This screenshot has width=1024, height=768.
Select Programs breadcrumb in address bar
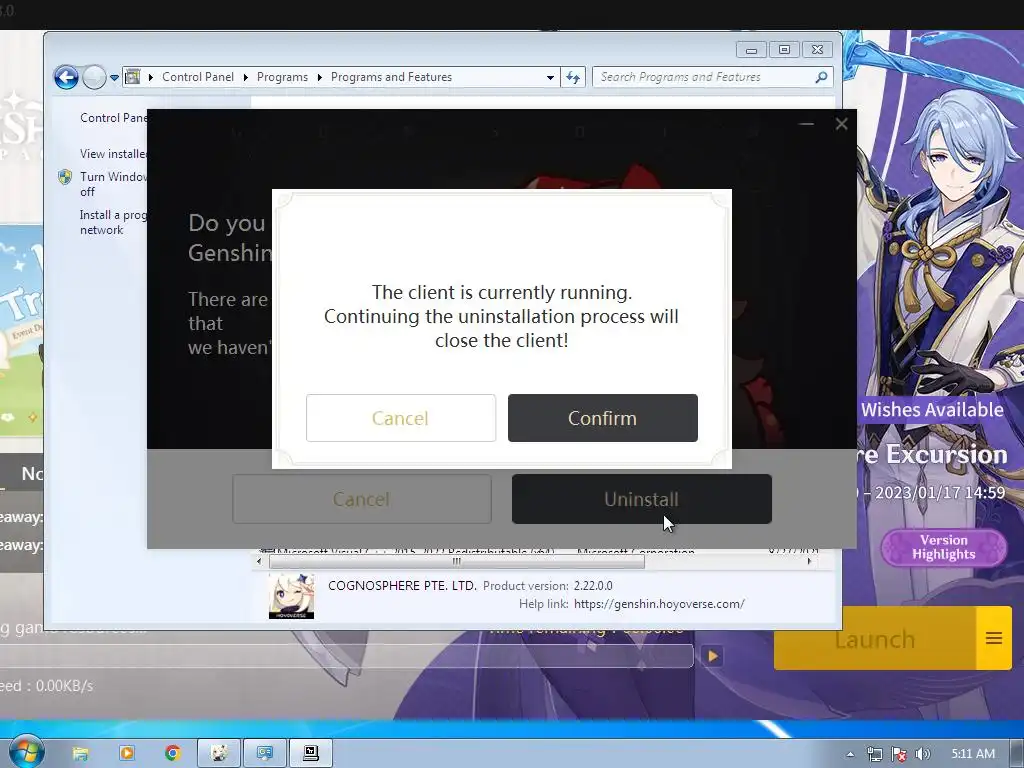[x=282, y=77]
